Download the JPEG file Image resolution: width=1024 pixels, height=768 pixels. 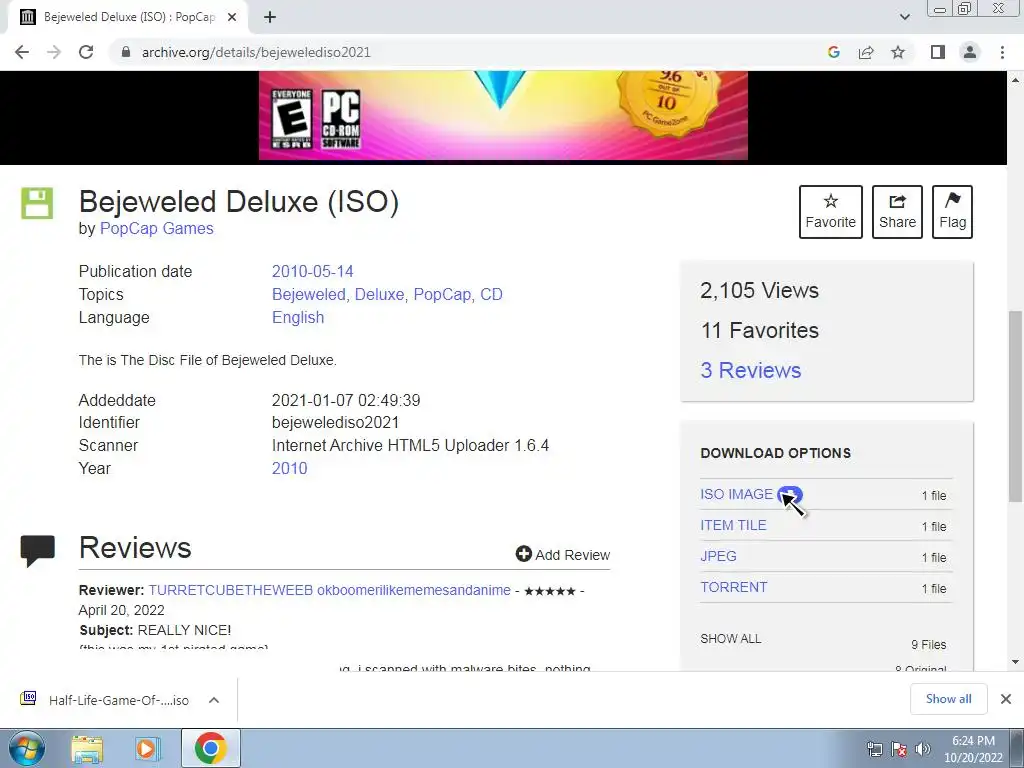click(718, 556)
